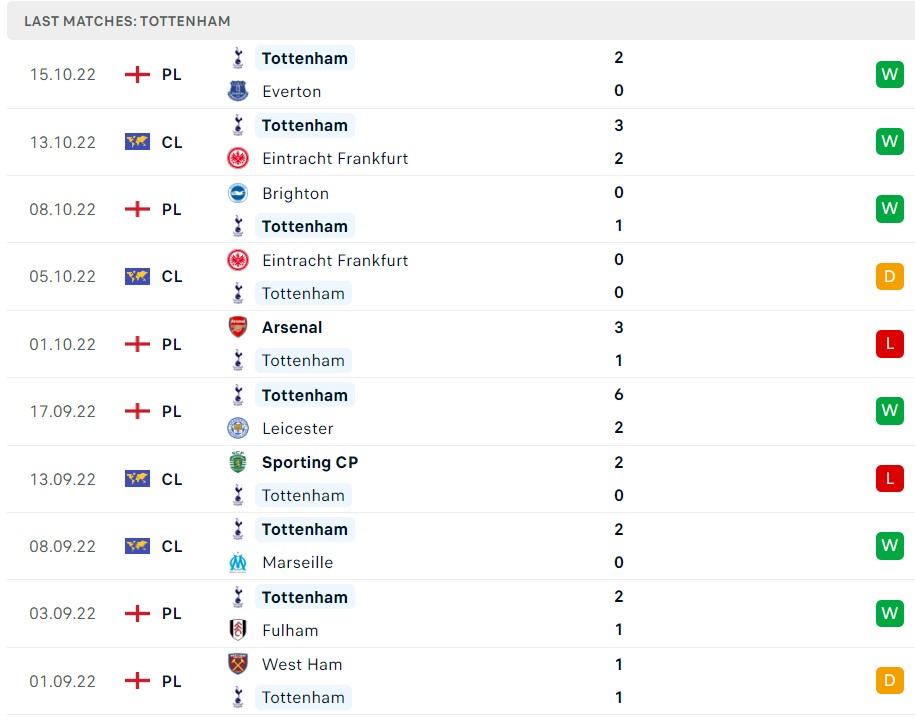This screenshot has width=915, height=722.
Task: Click the red L badge for the Arsenal match
Action: click(x=889, y=343)
